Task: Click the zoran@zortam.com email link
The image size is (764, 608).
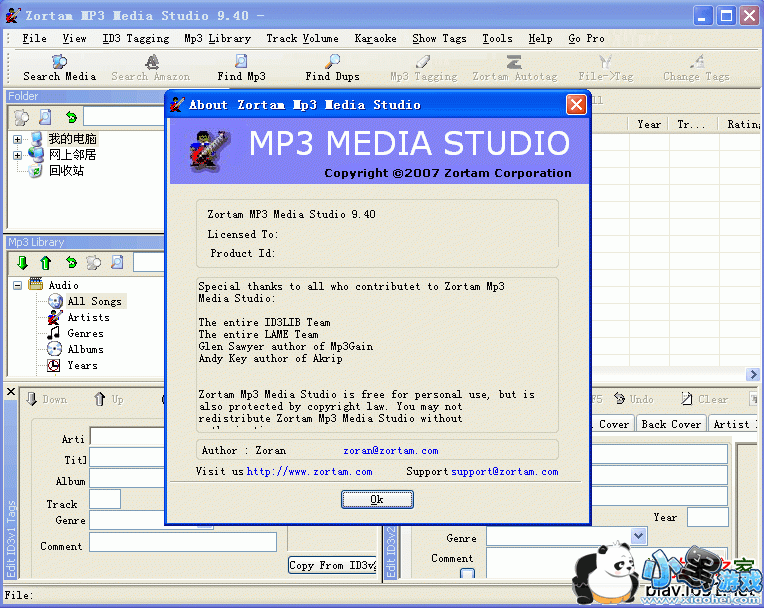Action: point(391,451)
